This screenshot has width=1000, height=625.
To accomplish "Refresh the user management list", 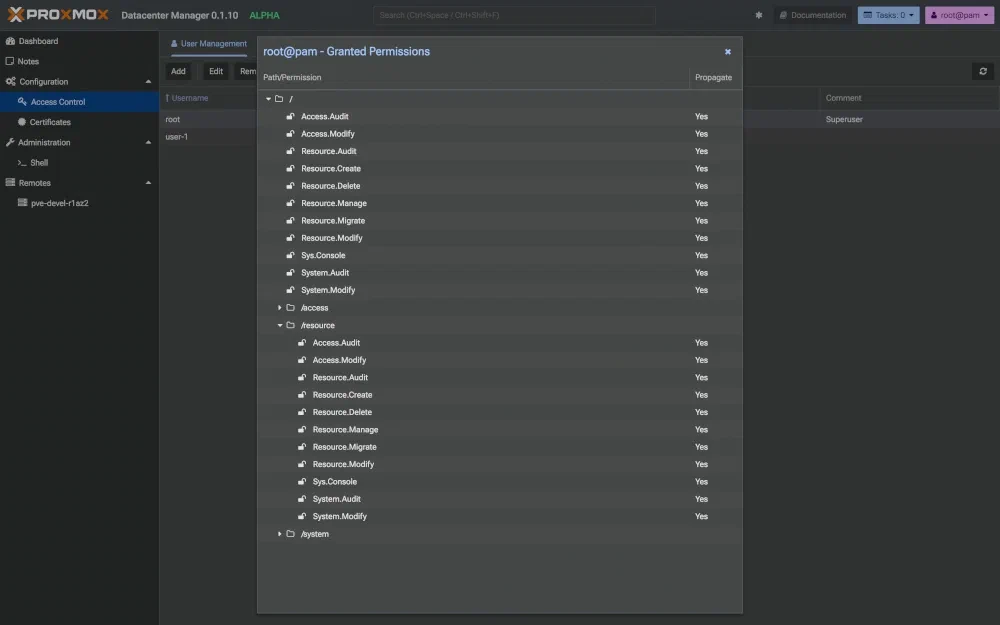I will coord(982,71).
